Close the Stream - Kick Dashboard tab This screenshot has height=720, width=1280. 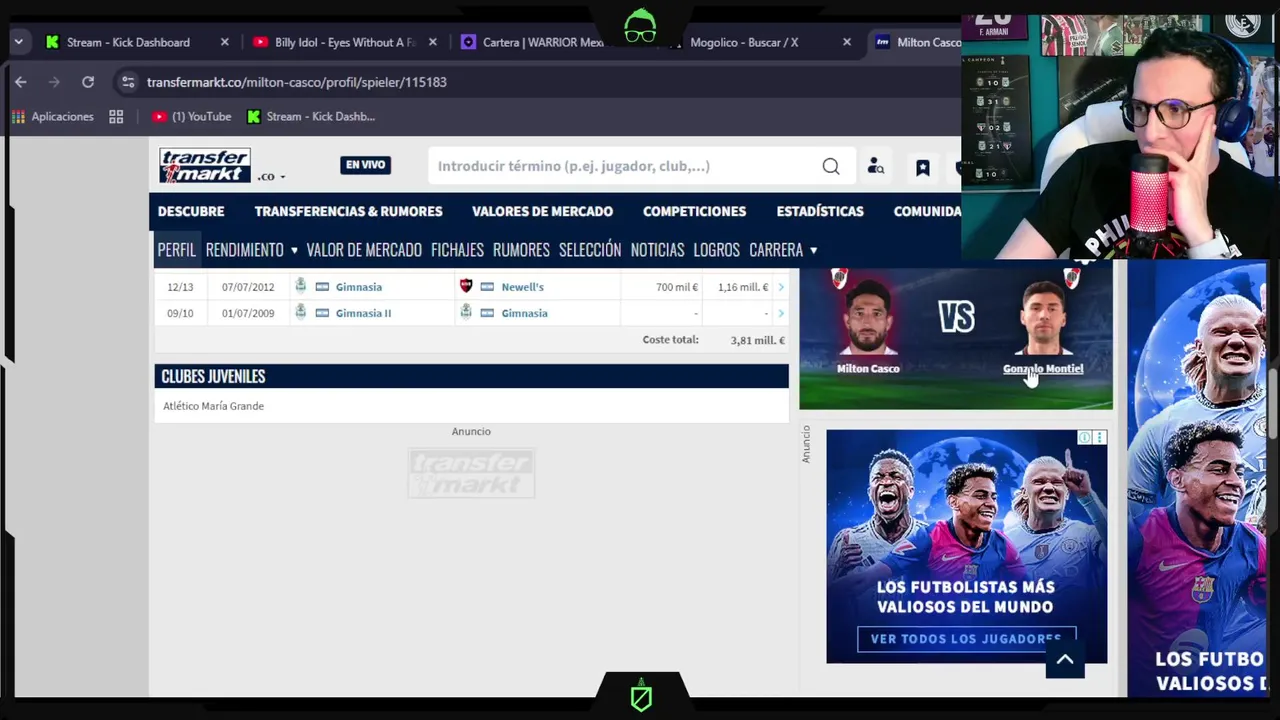point(224,42)
